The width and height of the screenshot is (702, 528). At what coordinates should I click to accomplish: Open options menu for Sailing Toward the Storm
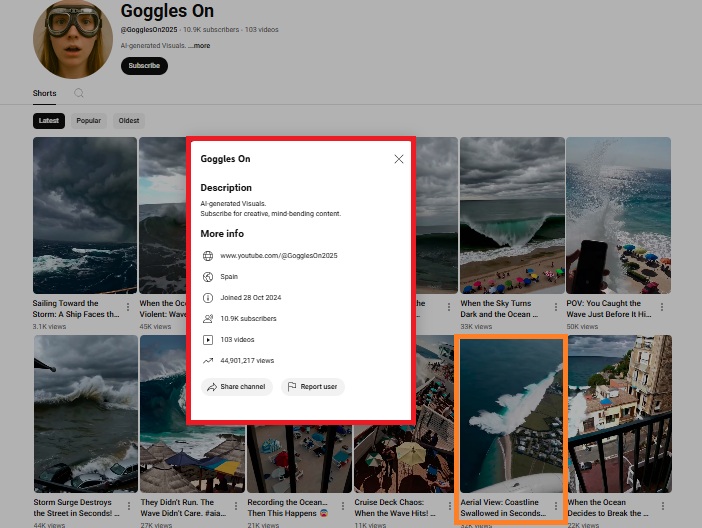pos(128,307)
